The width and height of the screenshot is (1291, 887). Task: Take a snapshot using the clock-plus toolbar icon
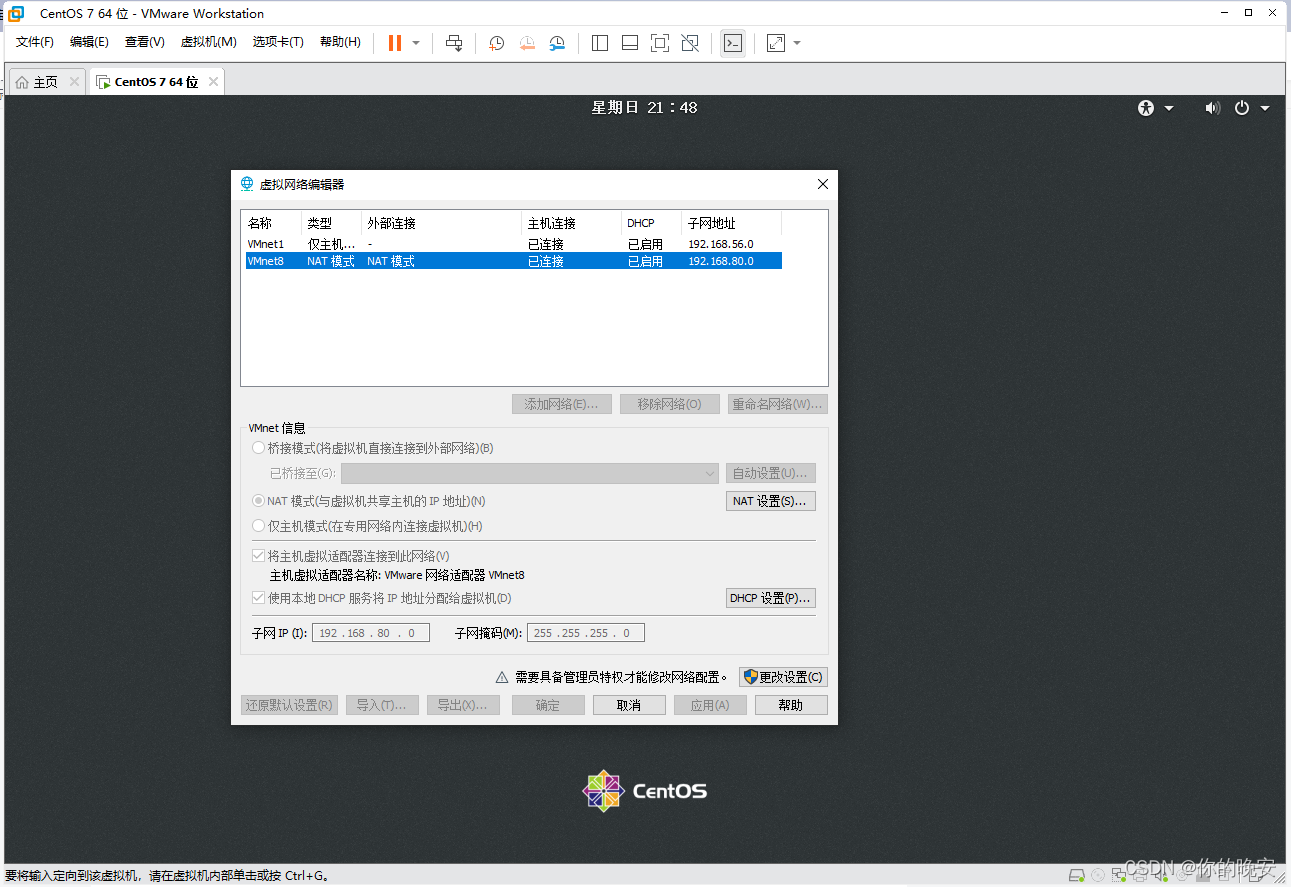496,43
